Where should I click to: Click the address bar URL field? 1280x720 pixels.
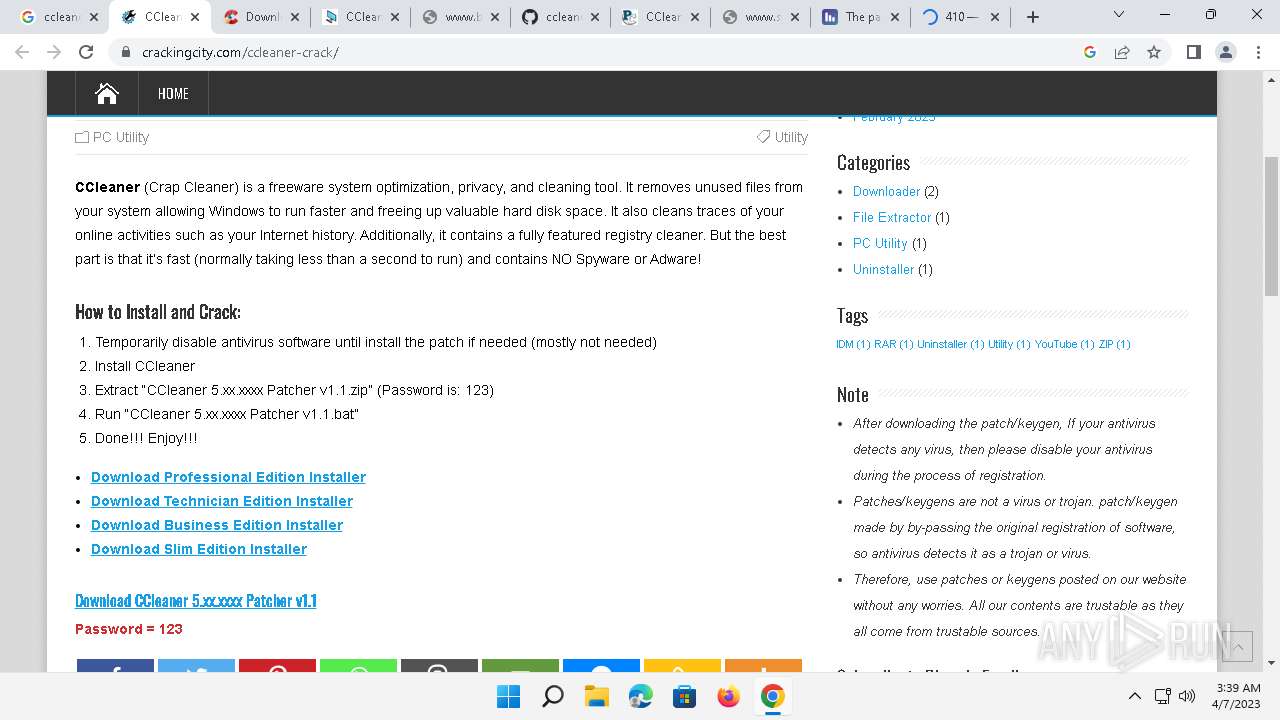tap(600, 52)
